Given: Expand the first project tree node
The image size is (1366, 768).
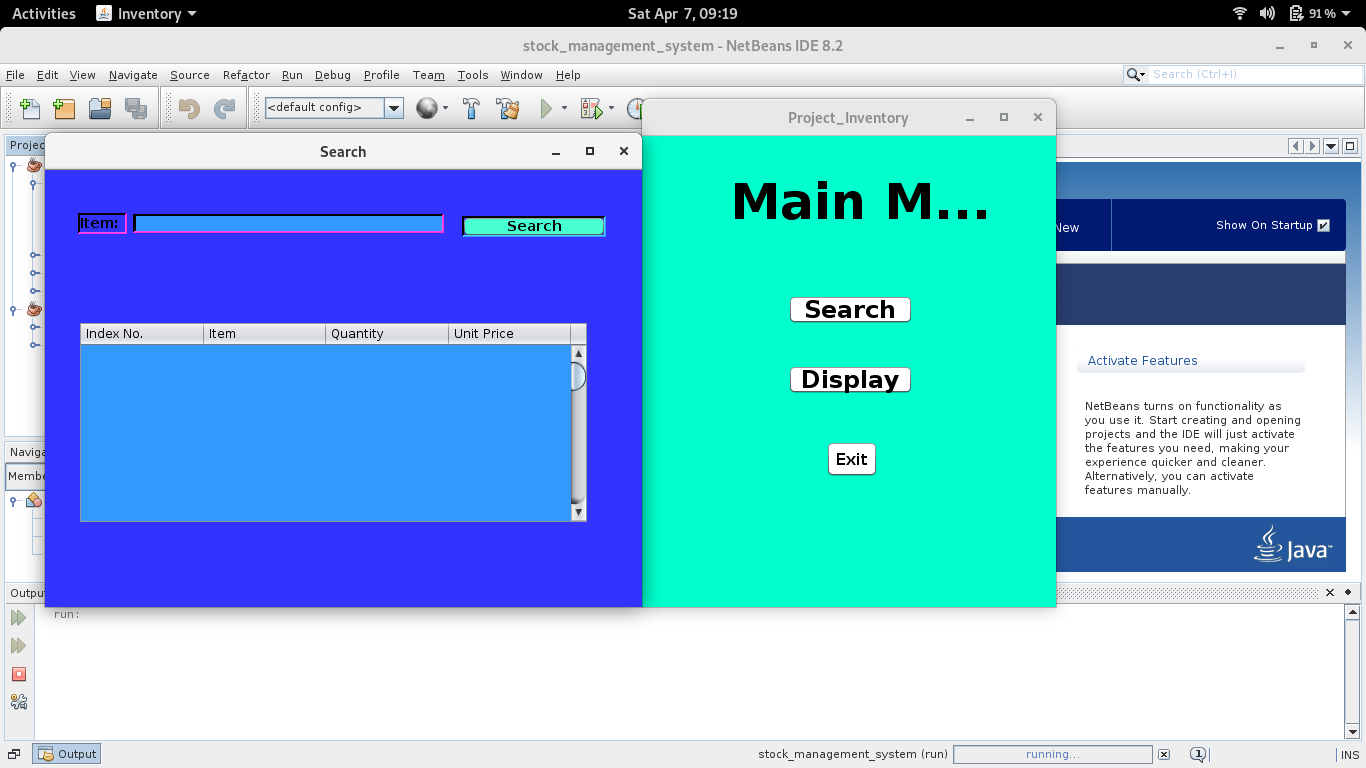Looking at the screenshot, I should [x=13, y=166].
